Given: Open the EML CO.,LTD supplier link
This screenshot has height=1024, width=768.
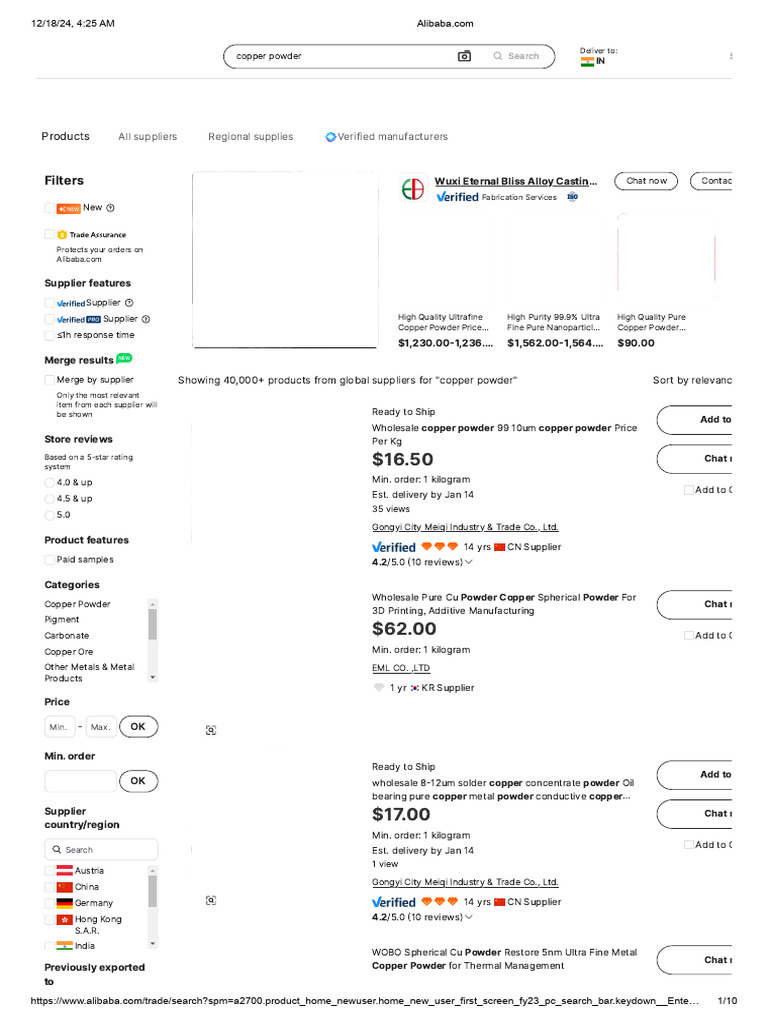Looking at the screenshot, I should [401, 668].
